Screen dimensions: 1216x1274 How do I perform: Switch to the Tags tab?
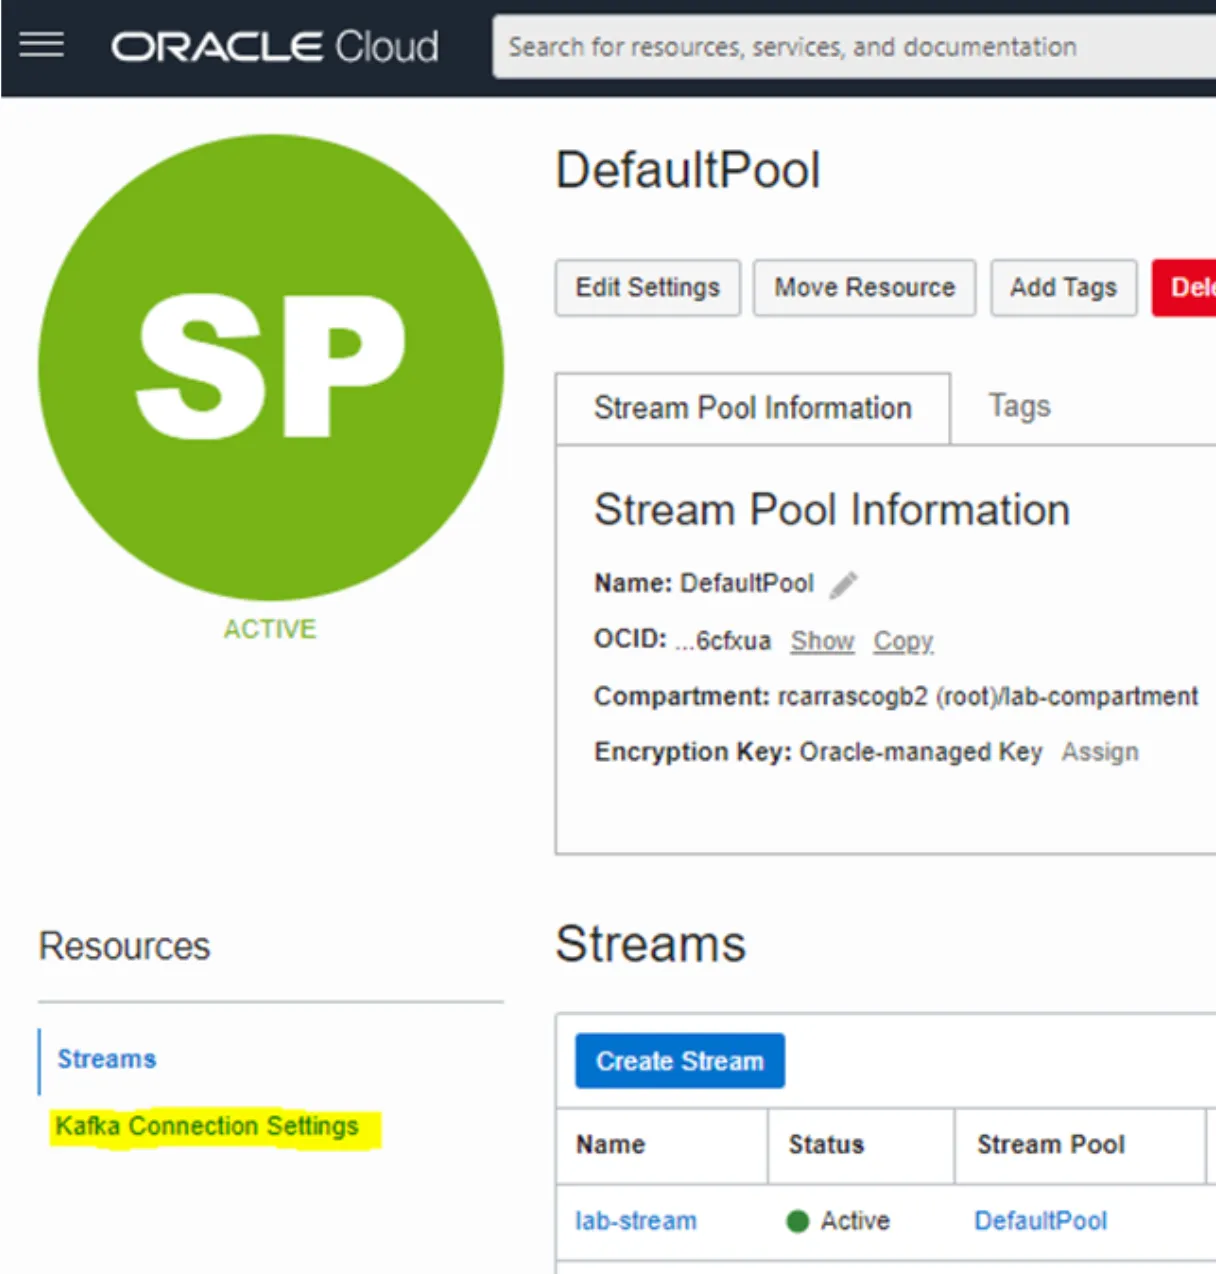click(1019, 406)
